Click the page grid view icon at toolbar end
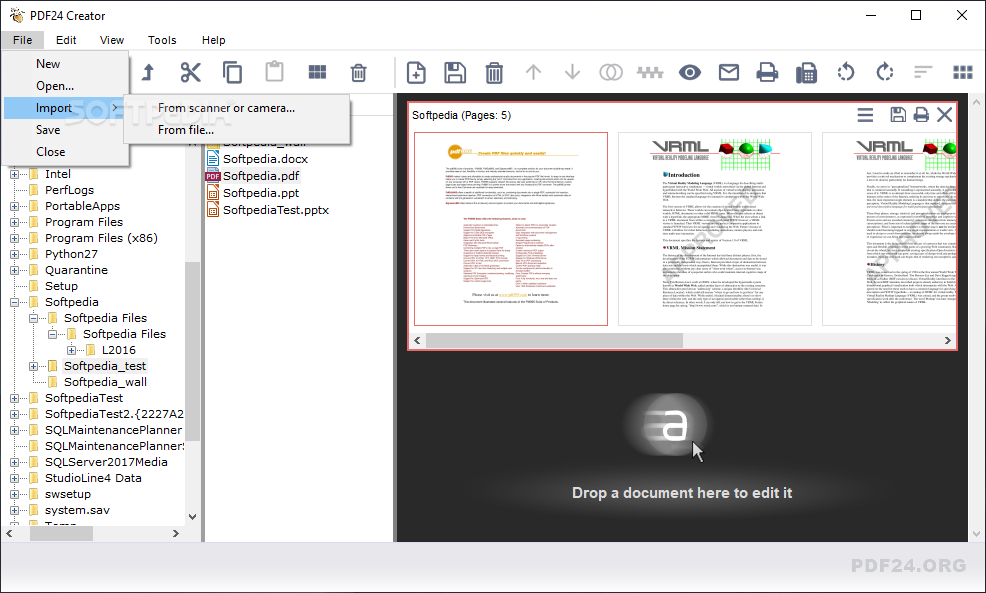Screen dimensions: 986x593 pos(963,72)
